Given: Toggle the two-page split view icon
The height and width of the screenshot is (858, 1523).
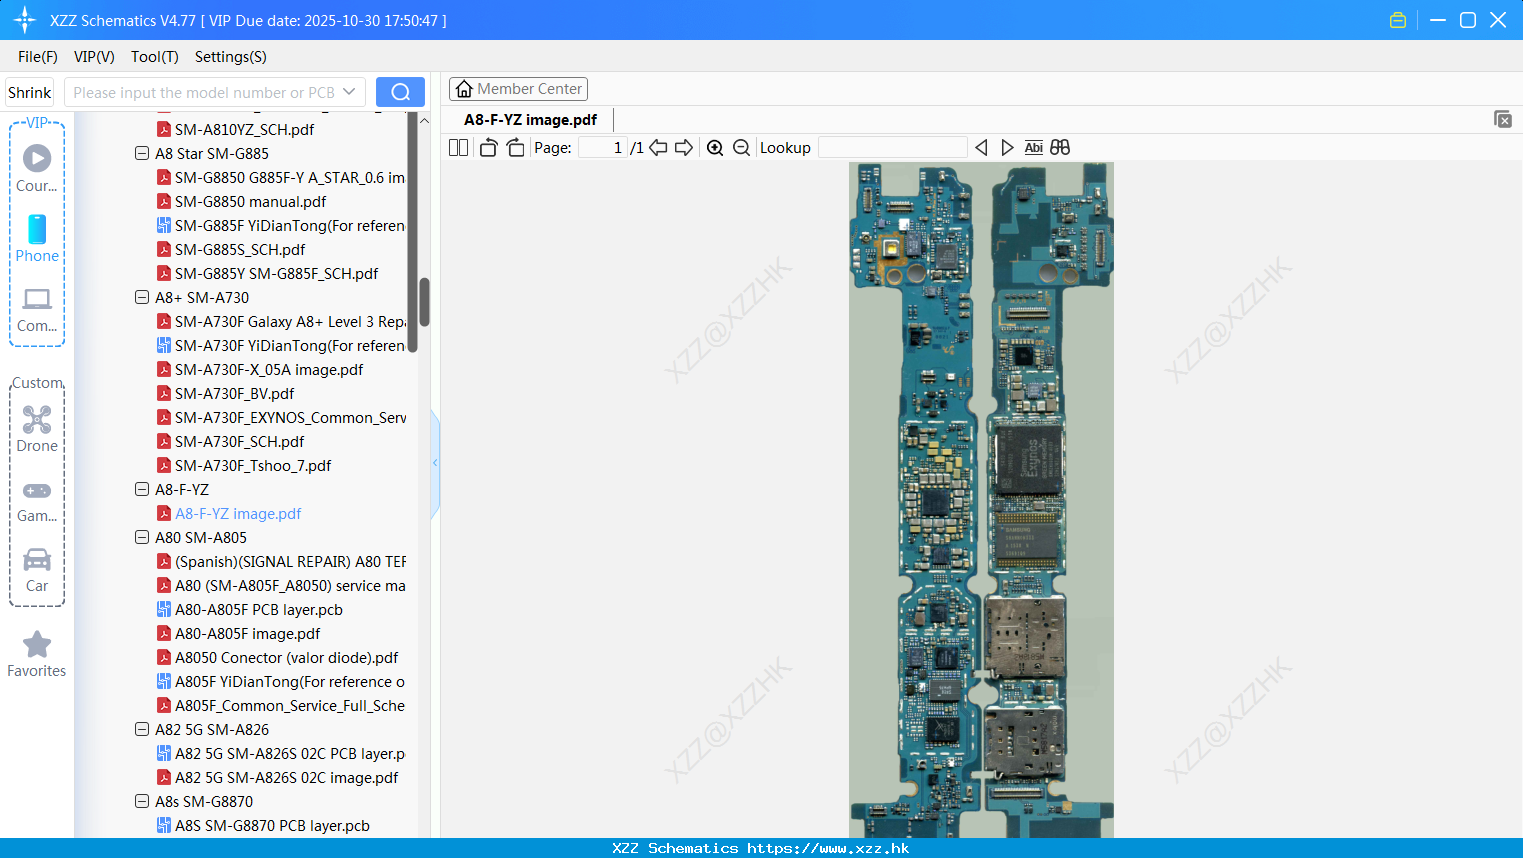Looking at the screenshot, I should pyautogui.click(x=458, y=147).
